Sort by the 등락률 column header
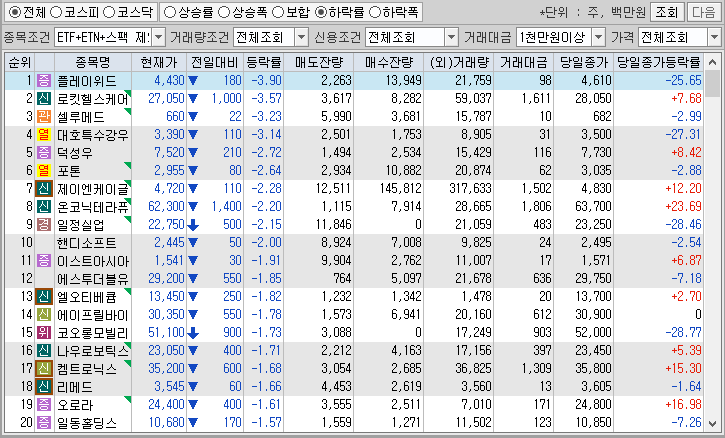Viewport: 725px width, 438px height. 264,62
